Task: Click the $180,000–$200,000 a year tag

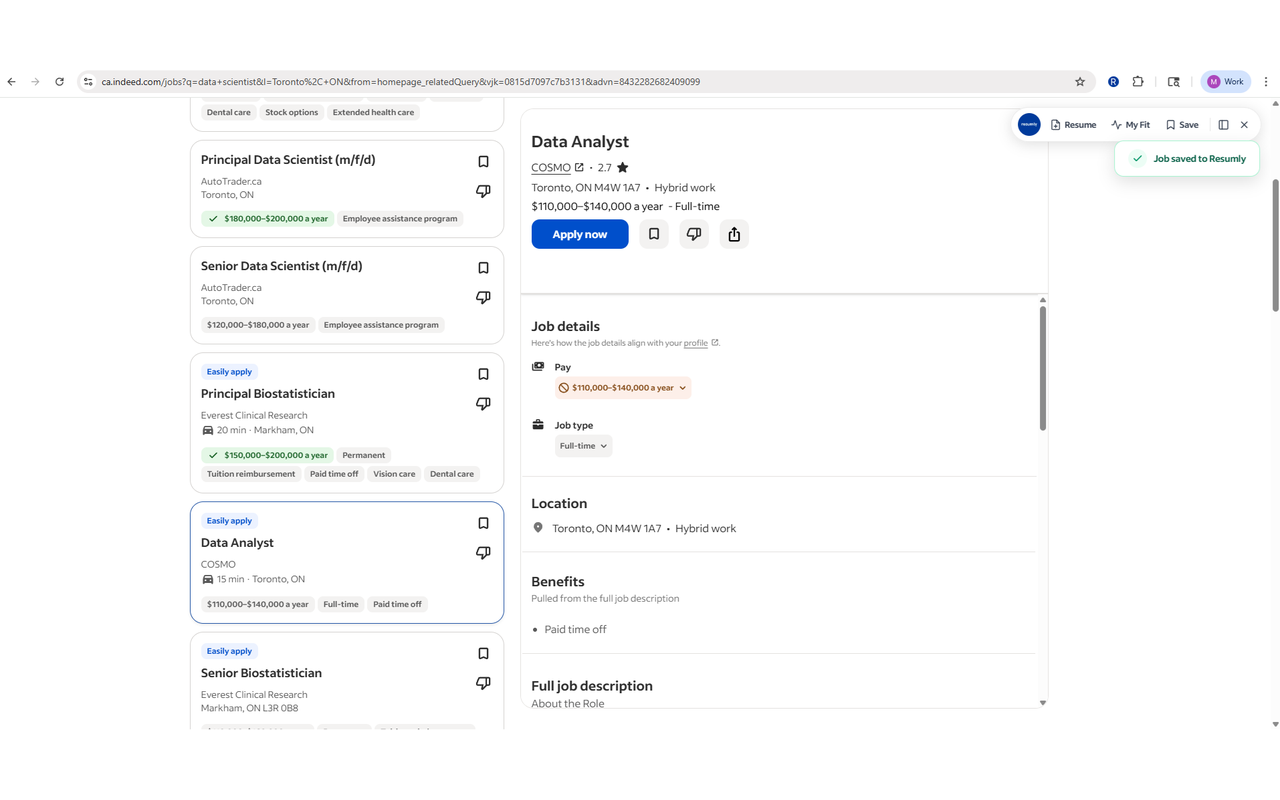Action: coord(266,219)
